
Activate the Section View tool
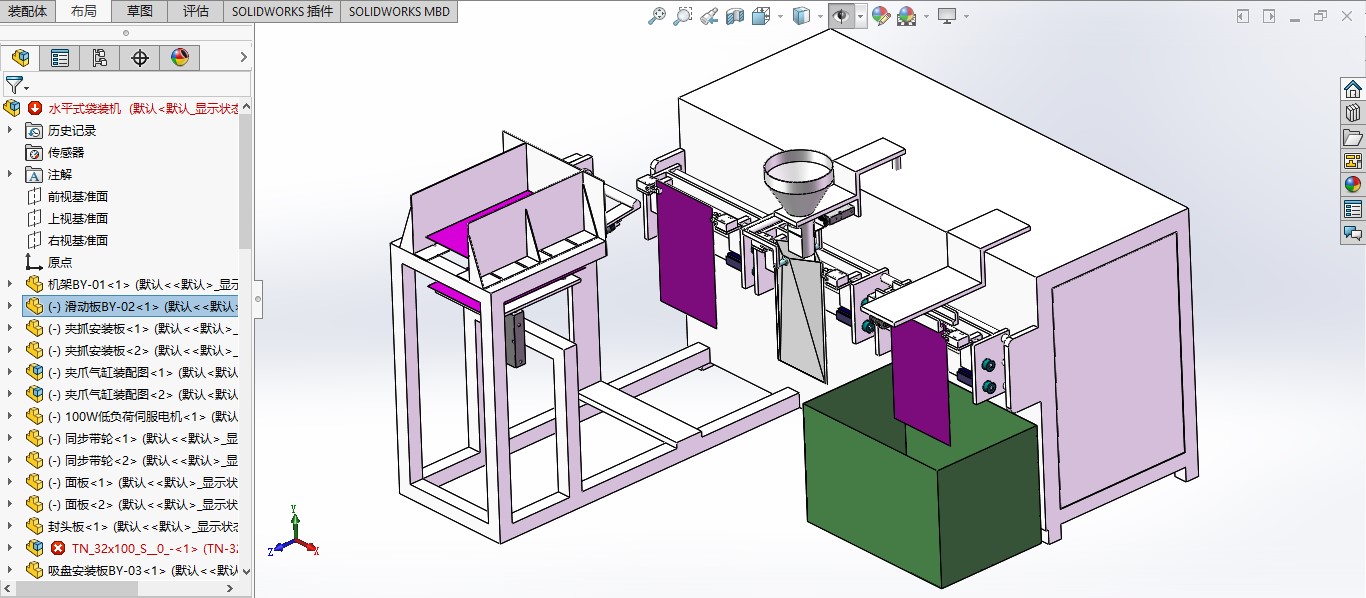tap(734, 16)
